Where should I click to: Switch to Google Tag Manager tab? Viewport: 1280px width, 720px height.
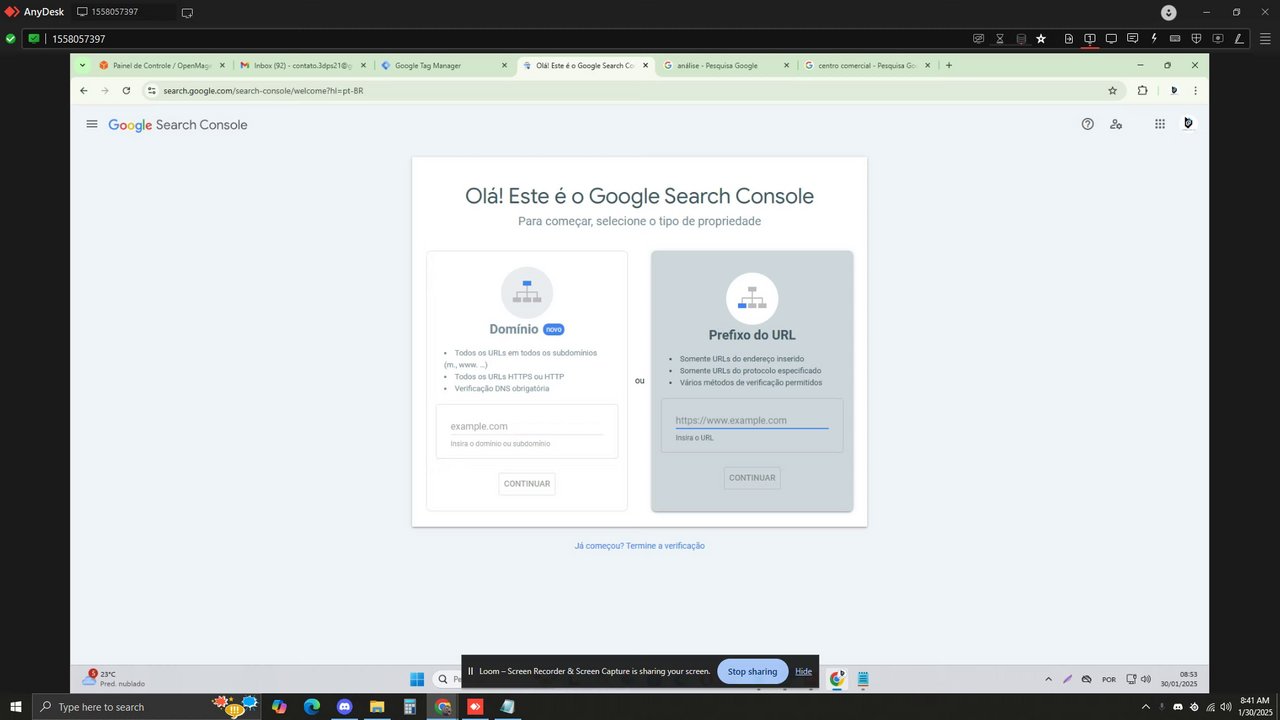[x=445, y=65]
